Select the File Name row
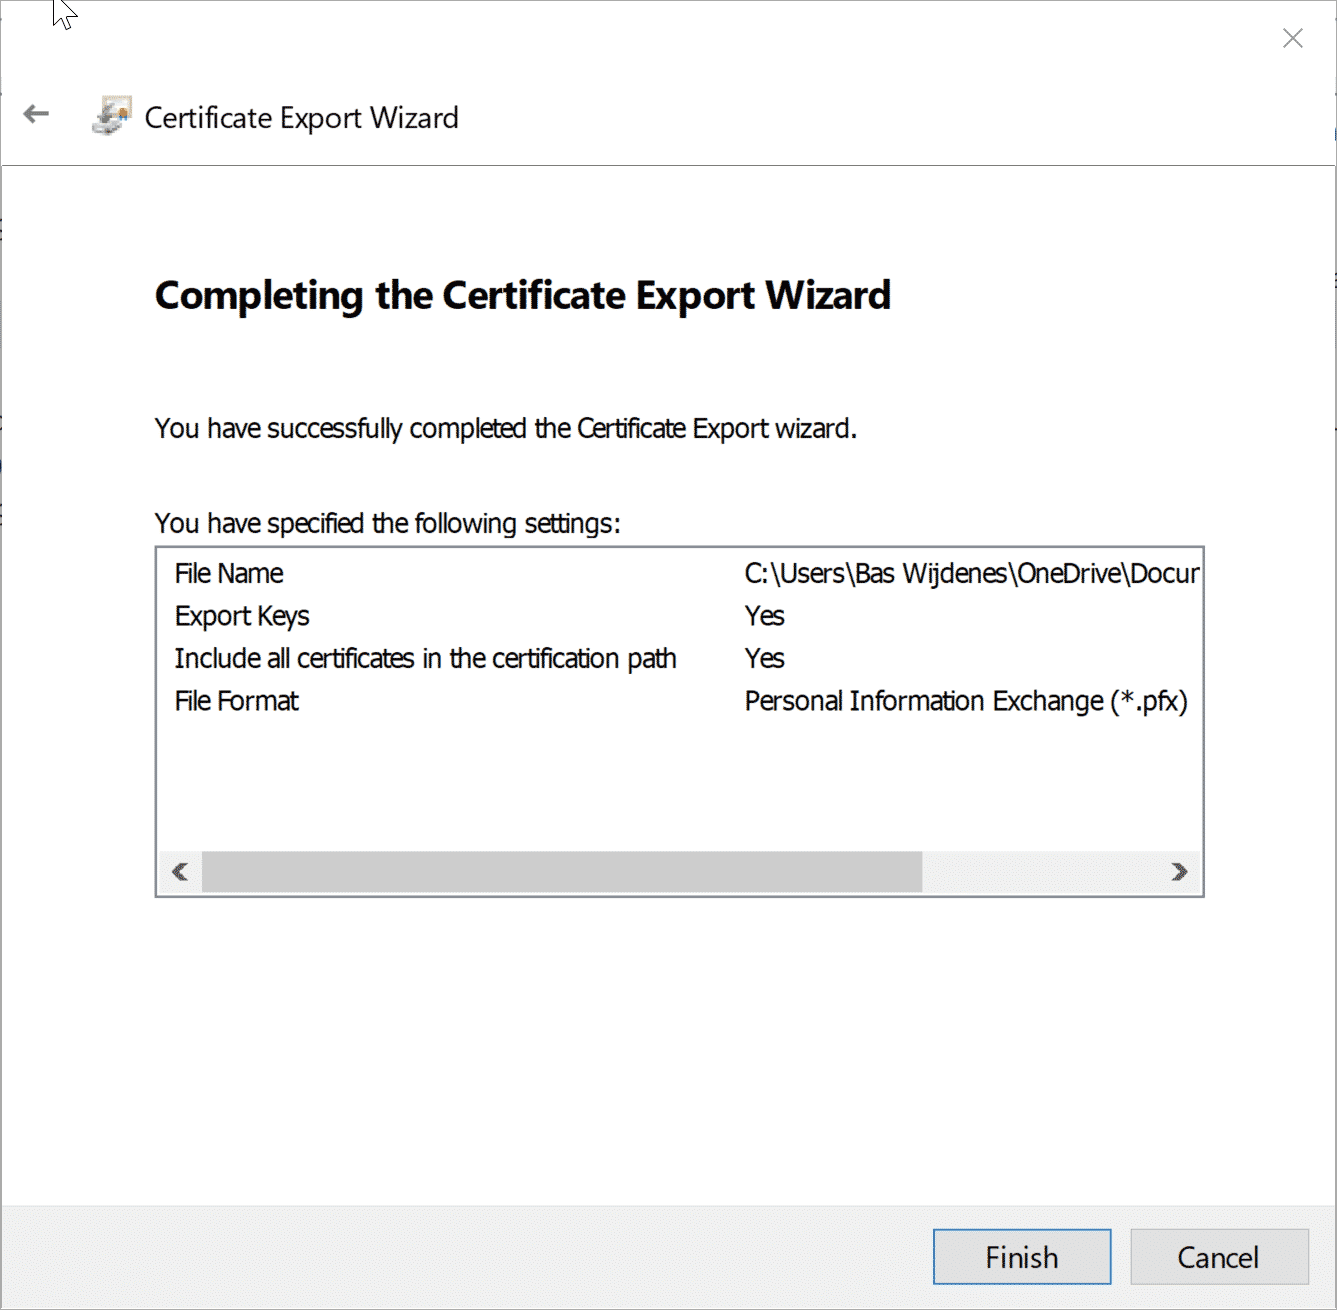The width and height of the screenshot is (1337, 1310). pos(228,573)
